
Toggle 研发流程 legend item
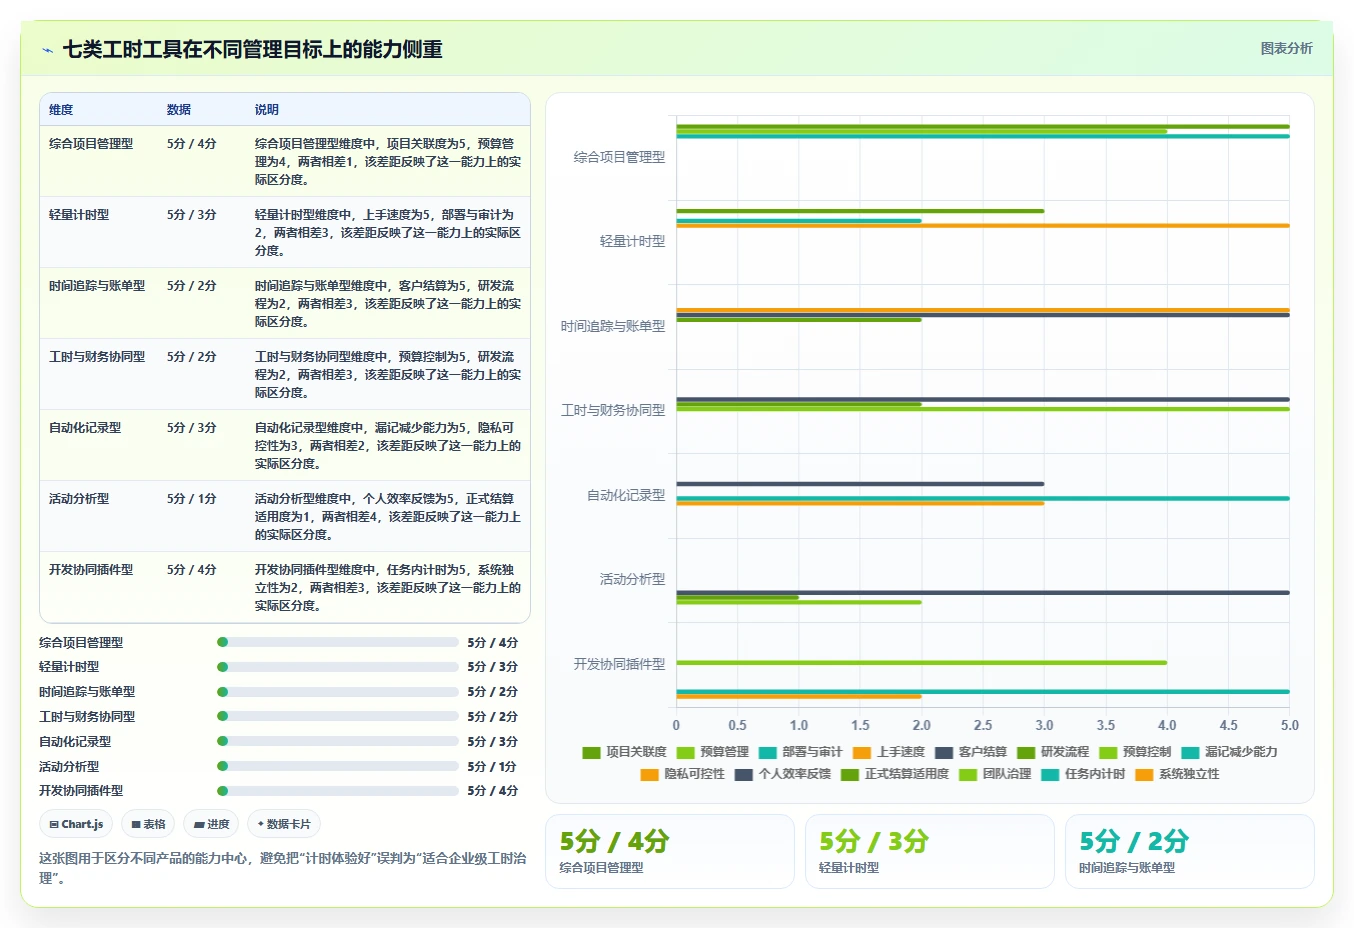[x=1052, y=752]
